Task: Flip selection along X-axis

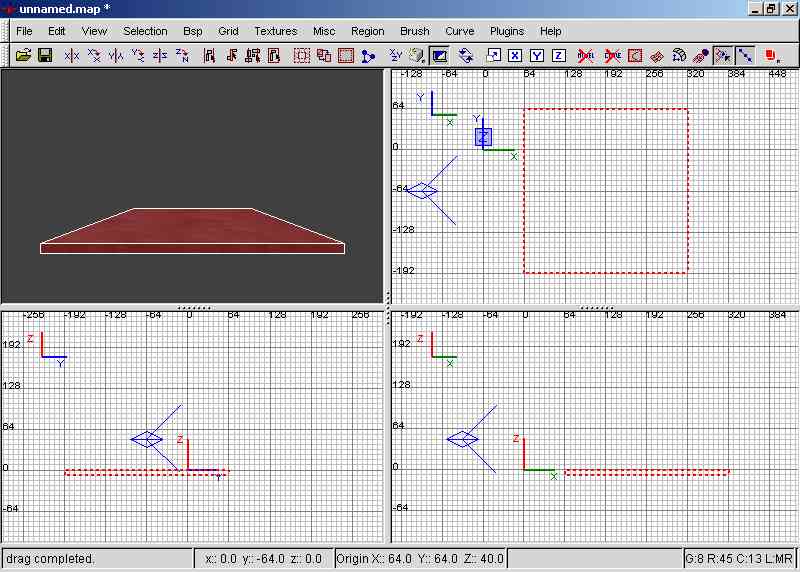Action: click(x=72, y=56)
